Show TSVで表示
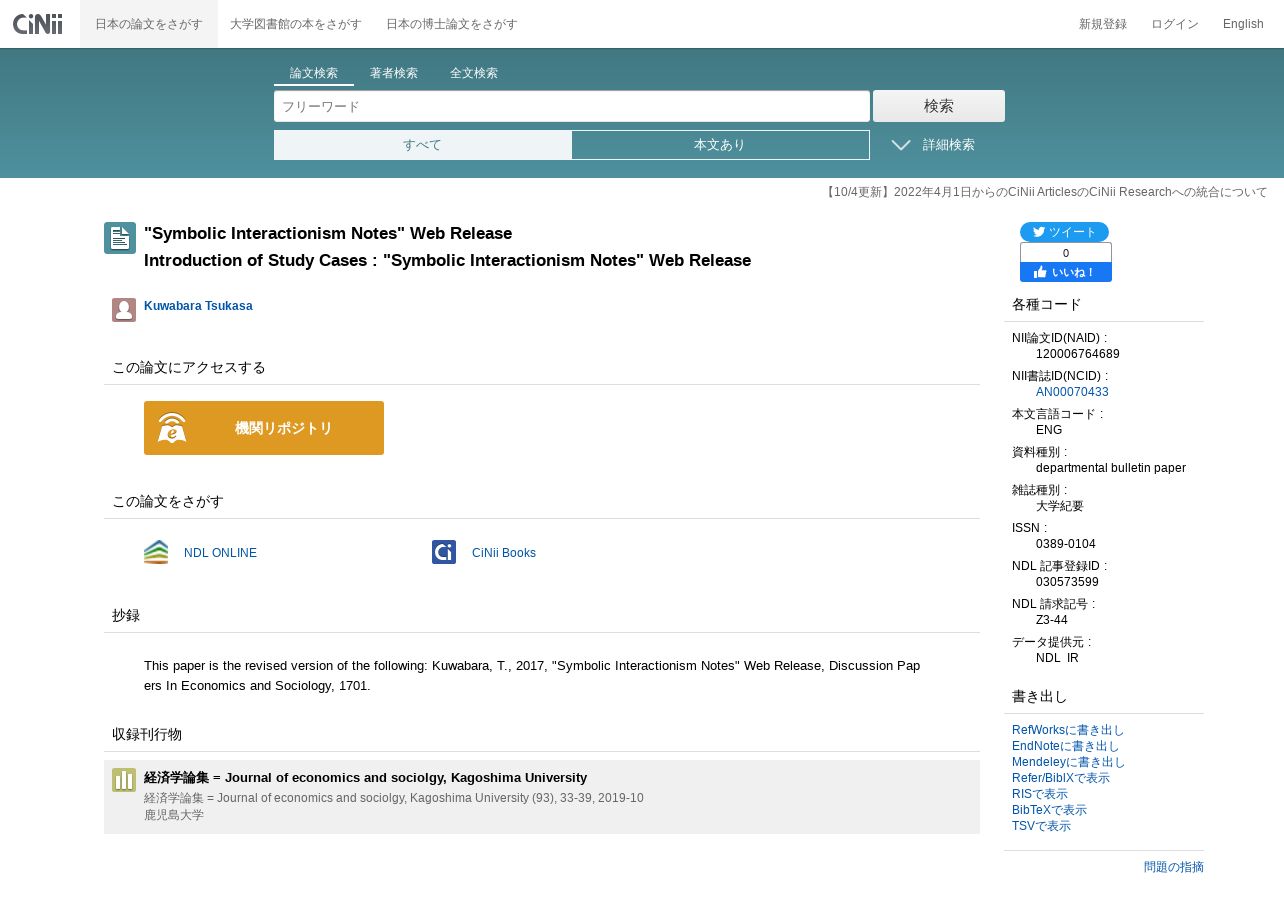This screenshot has height=907, width=1284. 1041,826
